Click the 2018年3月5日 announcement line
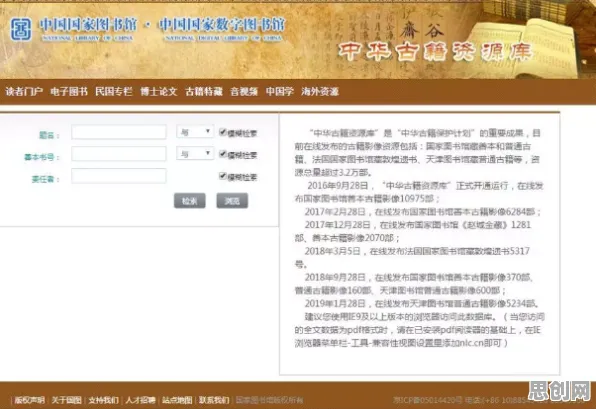This screenshot has height=409, width=596. click(x=412, y=258)
